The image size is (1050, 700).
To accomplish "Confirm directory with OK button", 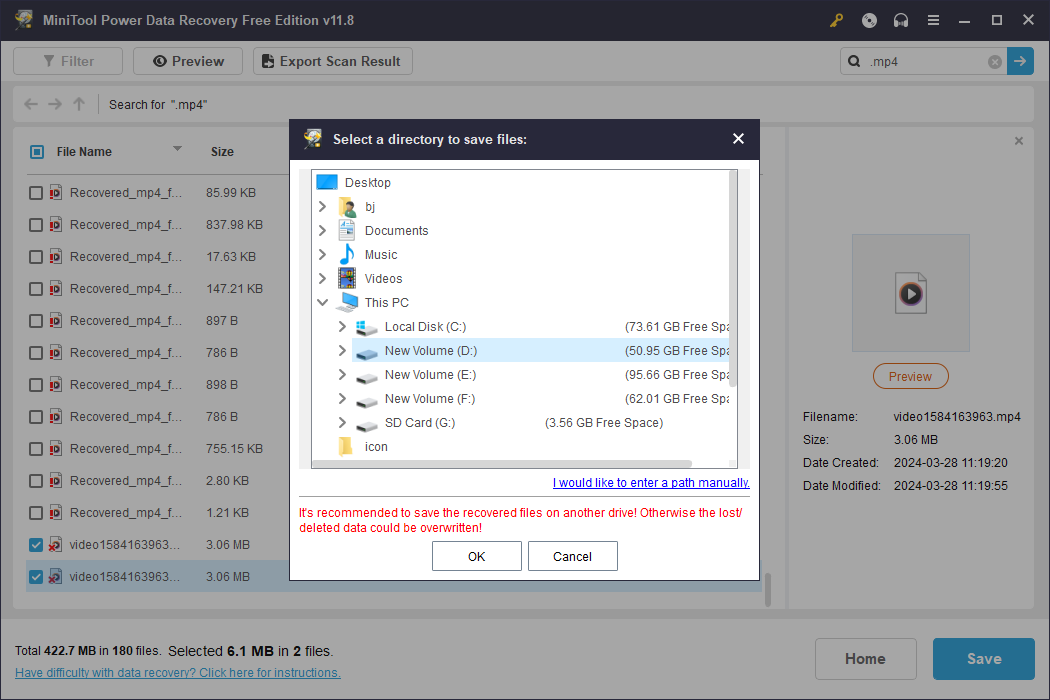I will [477, 556].
